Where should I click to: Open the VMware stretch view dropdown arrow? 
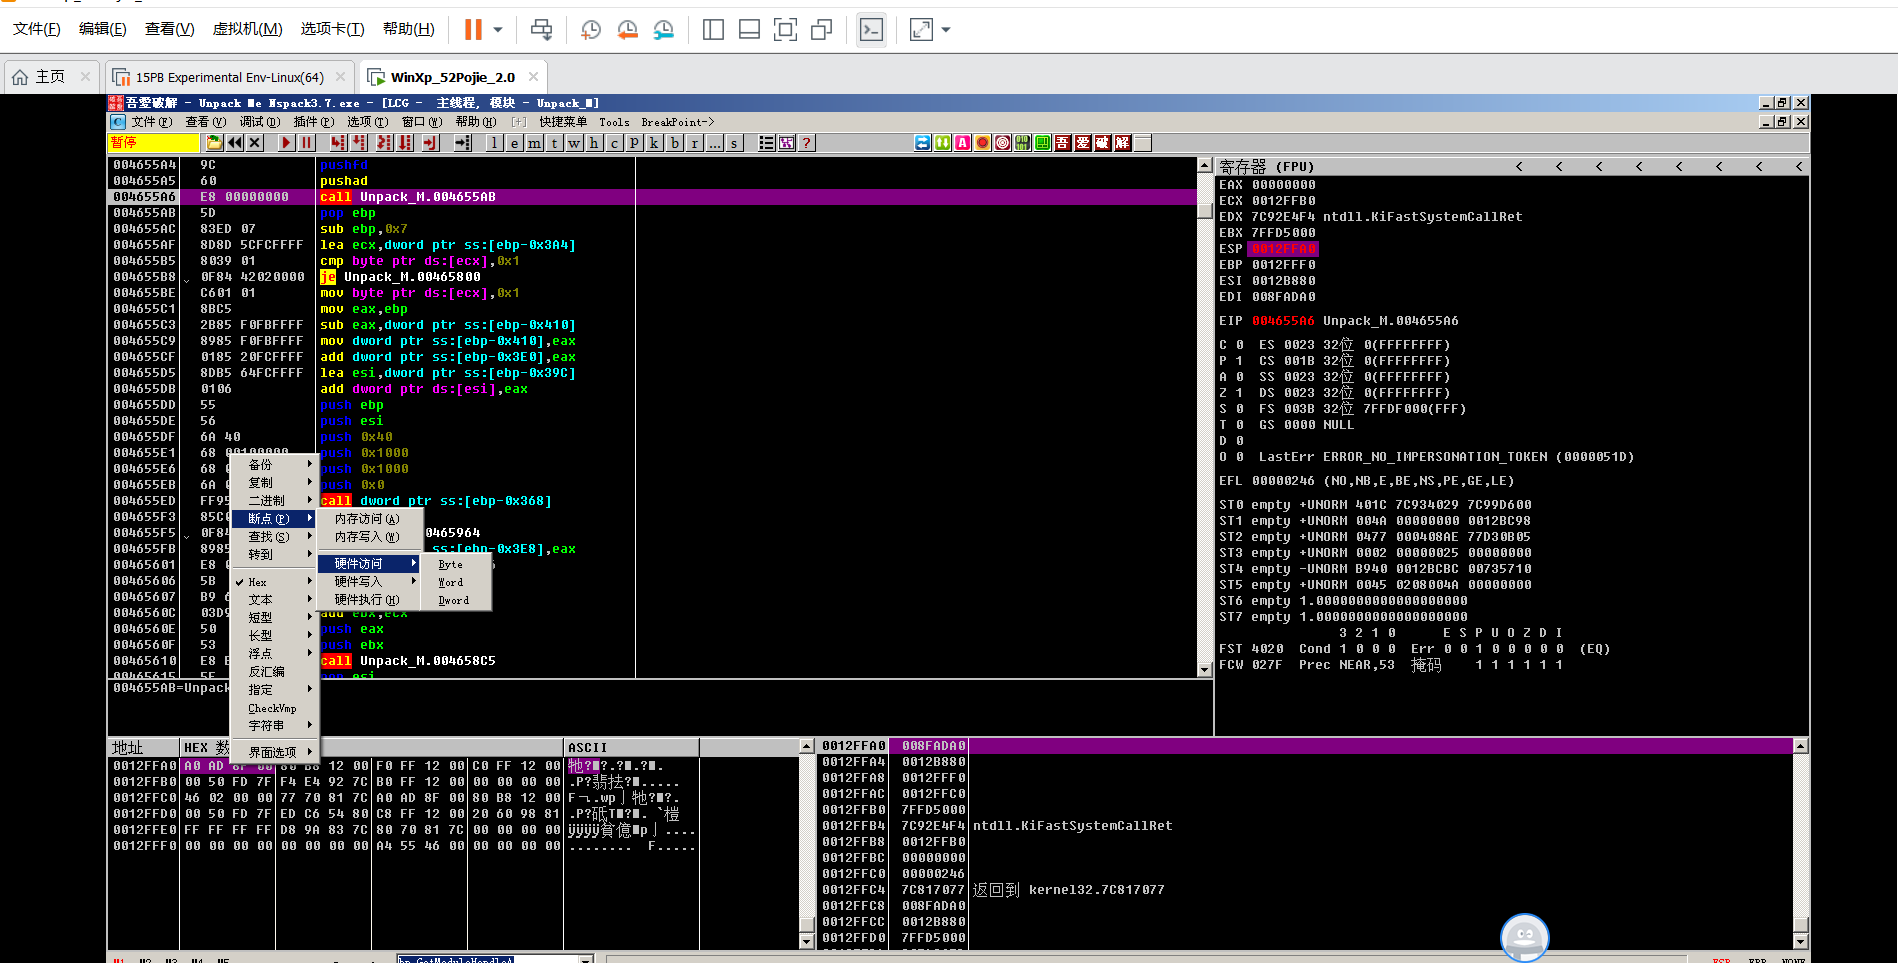[x=946, y=29]
